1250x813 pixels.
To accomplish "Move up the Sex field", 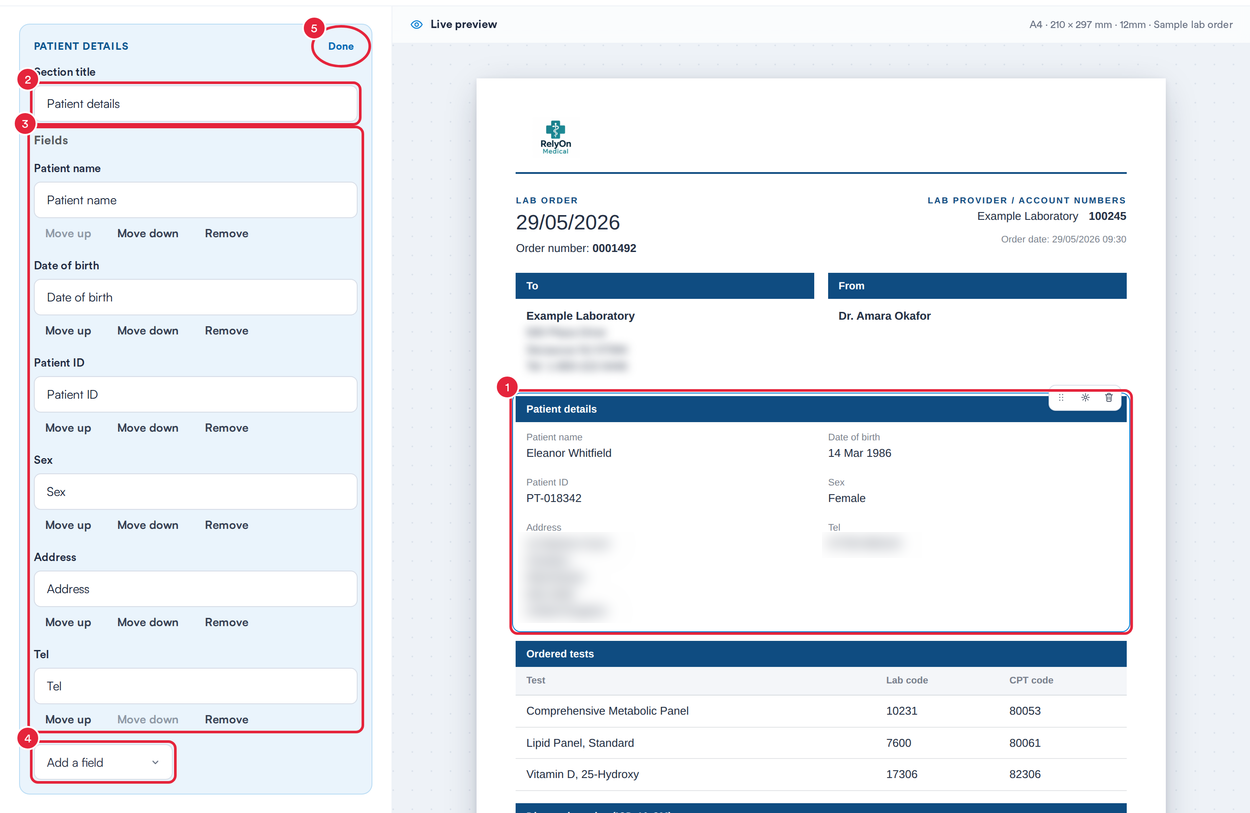I will point(68,525).
